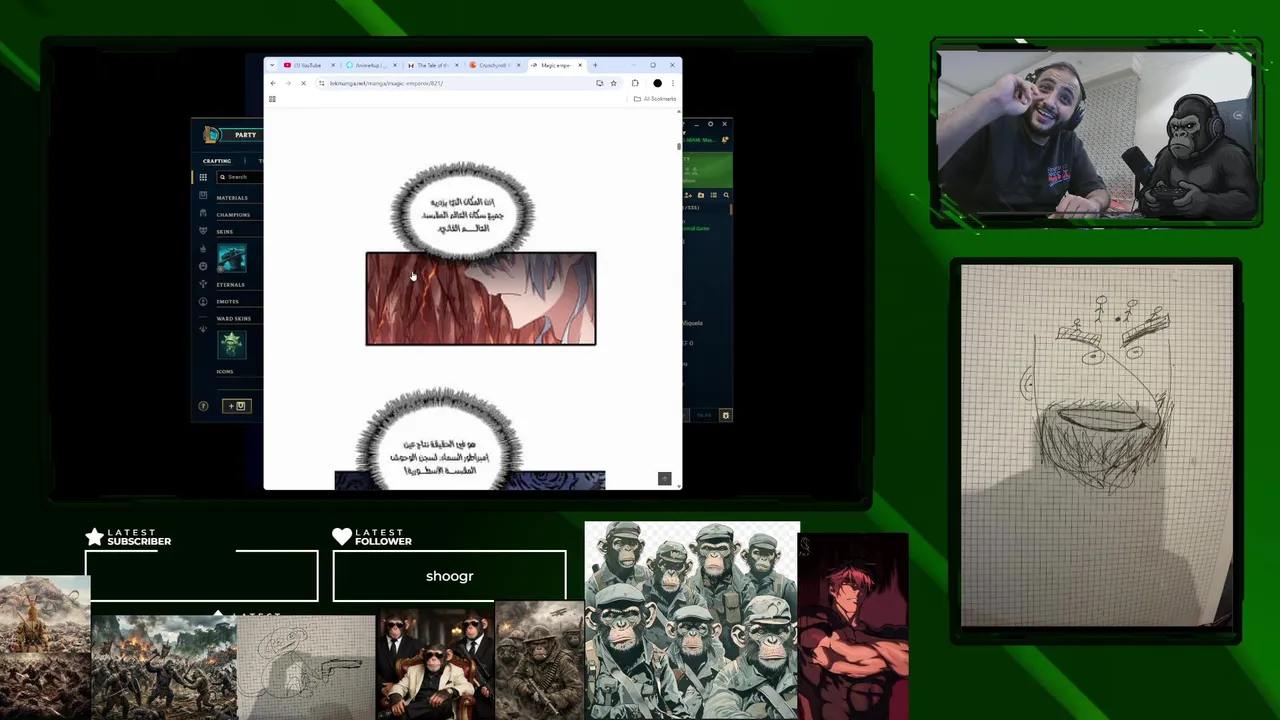This screenshot has width=1280, height=720.
Task: Expand the CHAMPIONS section
Action: (233, 215)
